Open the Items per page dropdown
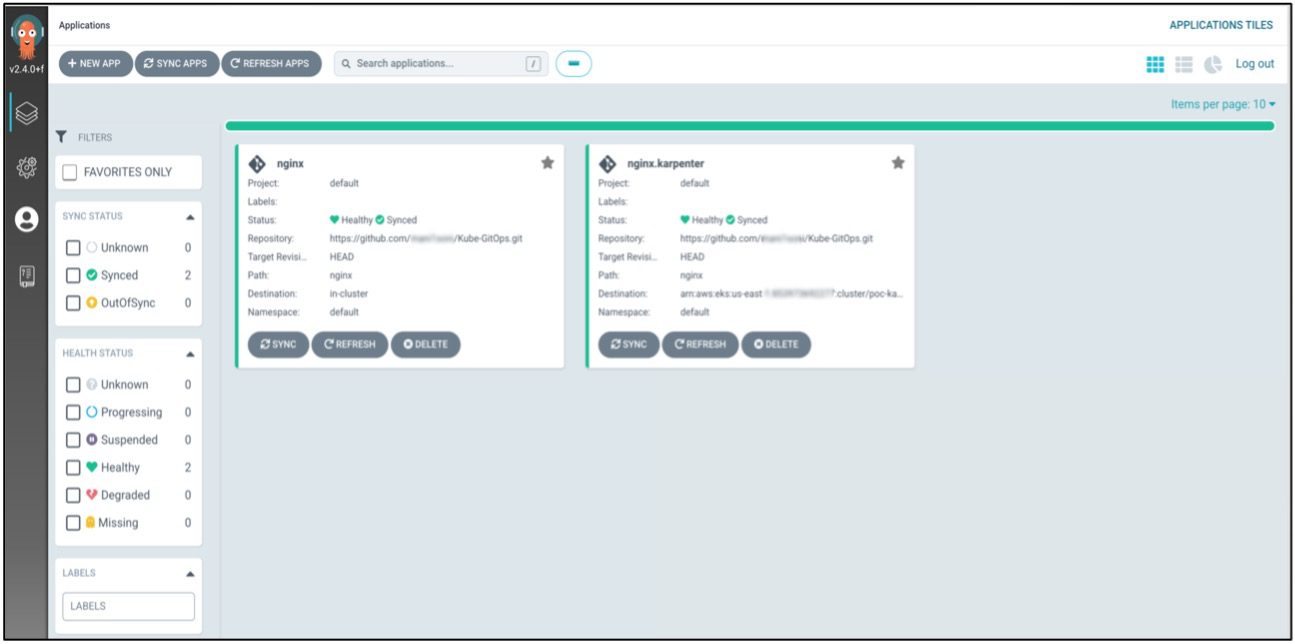 tap(1223, 104)
